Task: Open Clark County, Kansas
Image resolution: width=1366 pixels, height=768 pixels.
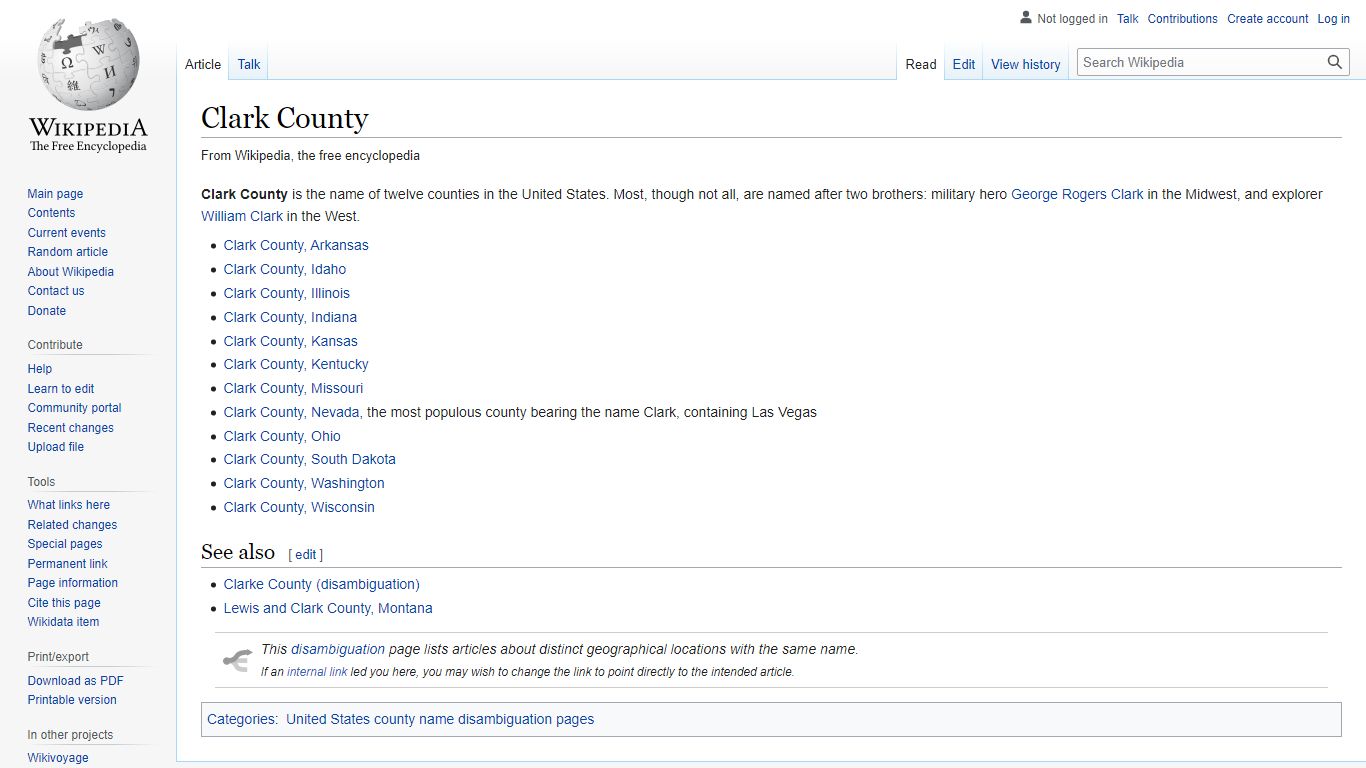Action: [291, 341]
